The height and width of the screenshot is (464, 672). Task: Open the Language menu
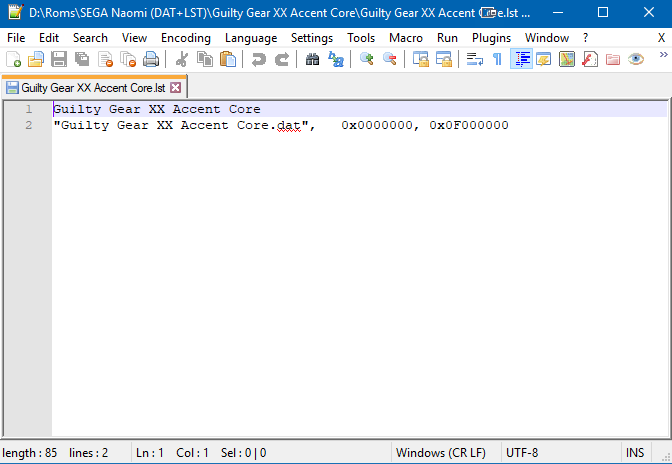click(251, 38)
